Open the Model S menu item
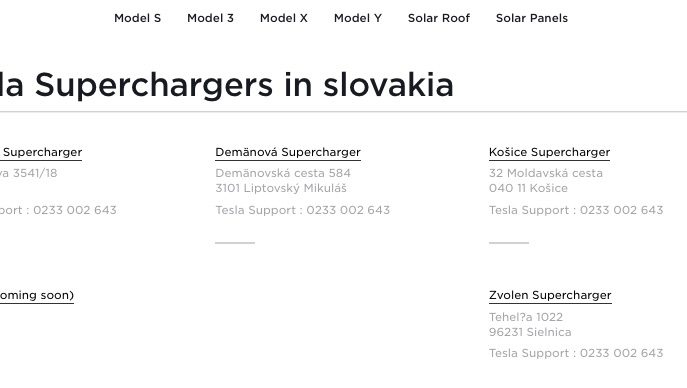This screenshot has height=388, width=687. tap(138, 18)
